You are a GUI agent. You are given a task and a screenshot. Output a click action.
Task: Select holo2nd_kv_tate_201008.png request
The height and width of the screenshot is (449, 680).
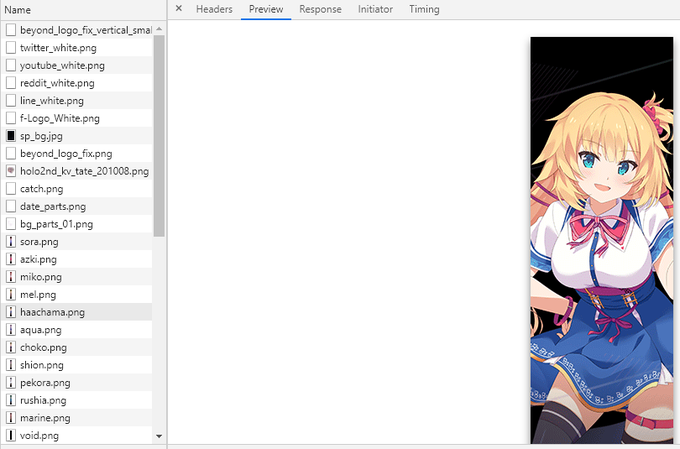click(x=77, y=171)
